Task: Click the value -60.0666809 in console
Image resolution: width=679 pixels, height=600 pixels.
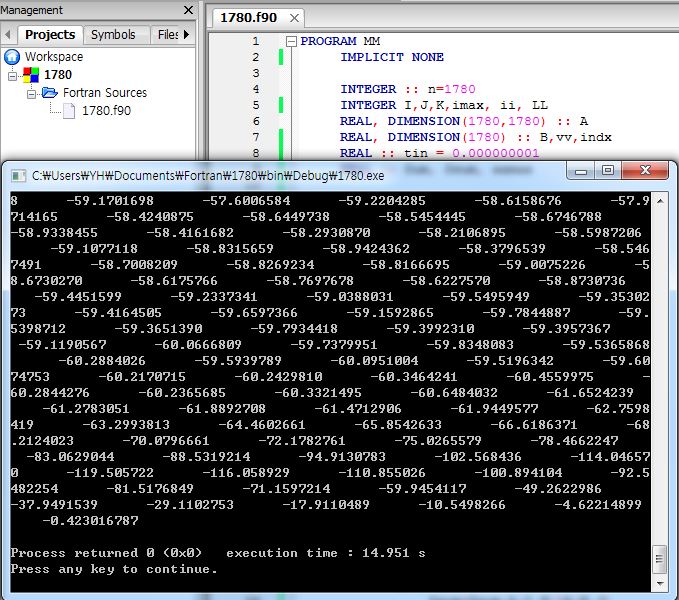Action: coord(198,345)
